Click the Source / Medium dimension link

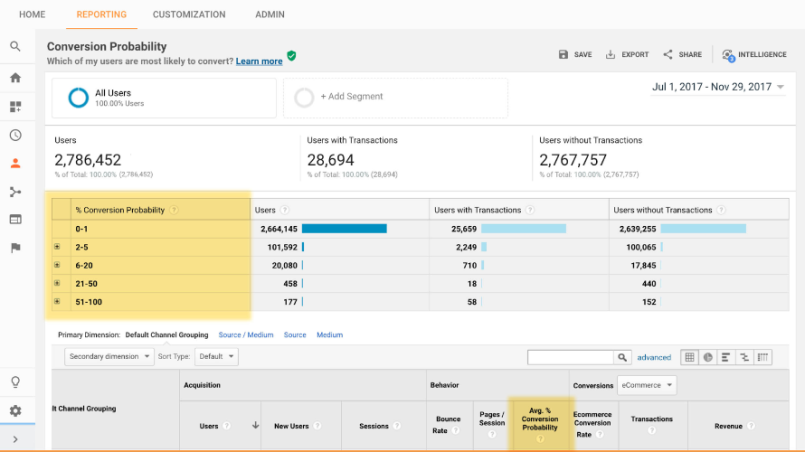(246, 335)
